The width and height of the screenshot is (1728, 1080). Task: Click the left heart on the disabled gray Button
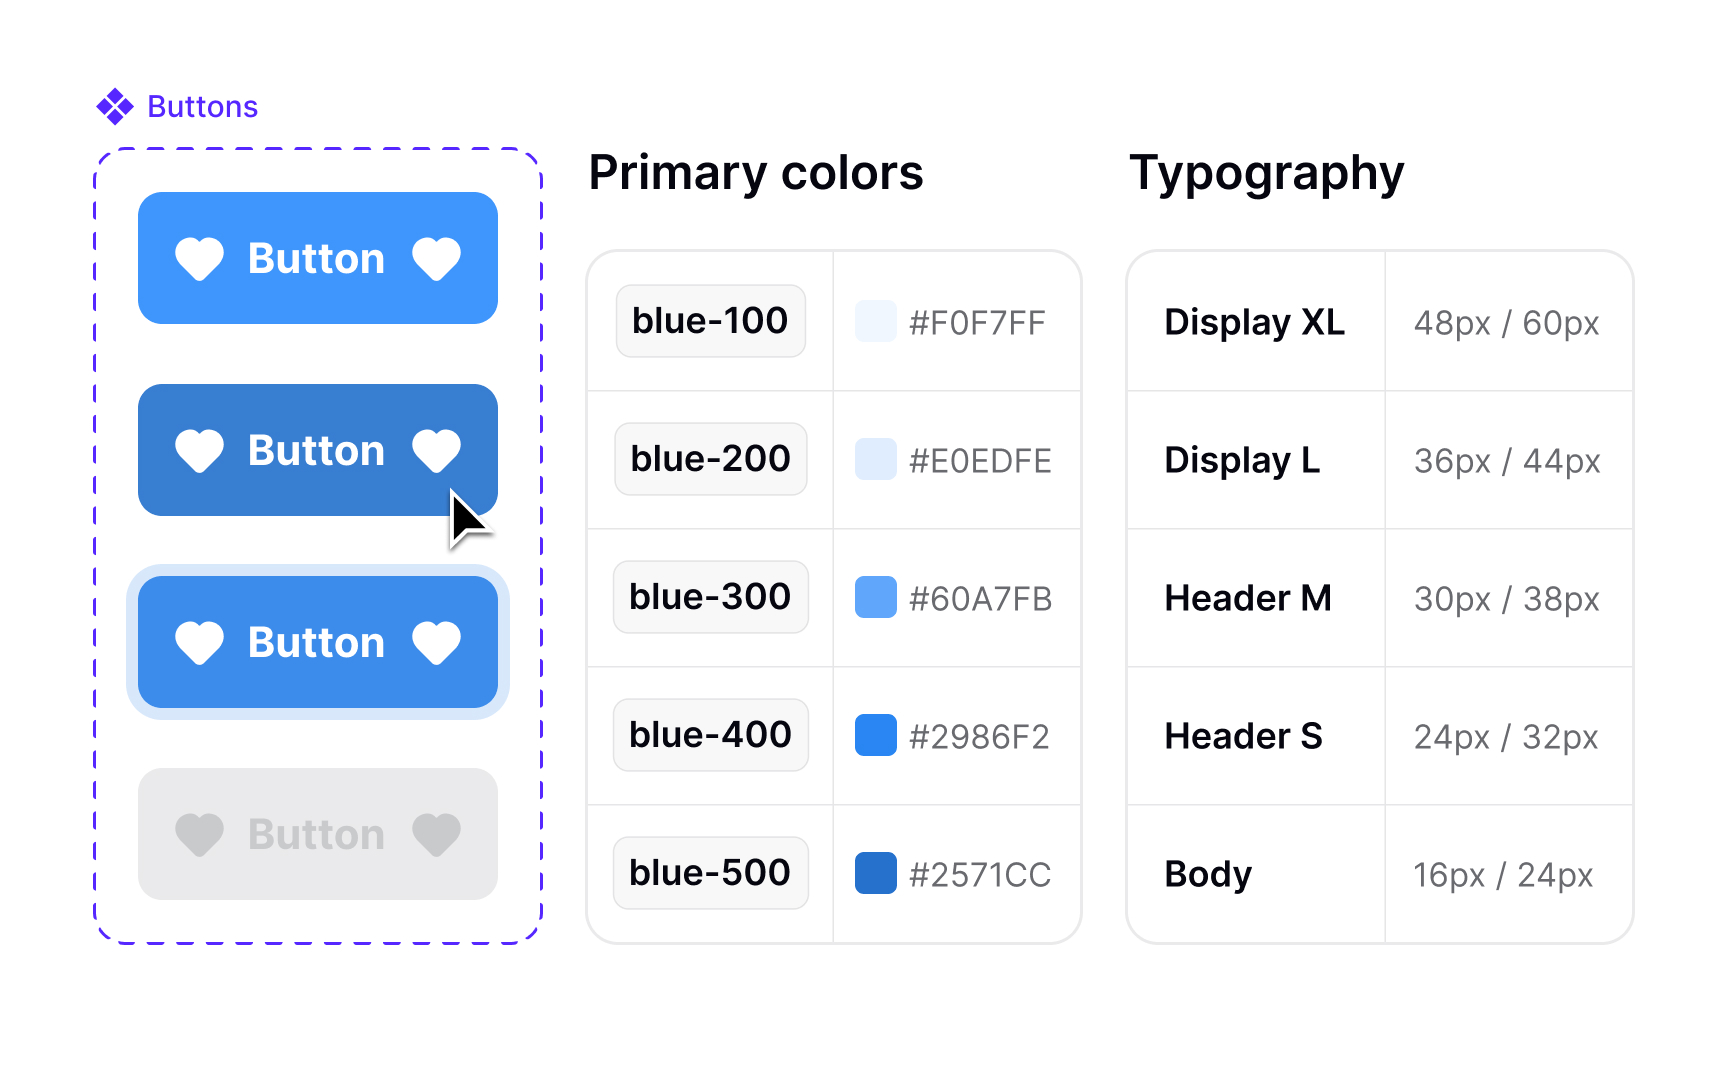click(200, 834)
